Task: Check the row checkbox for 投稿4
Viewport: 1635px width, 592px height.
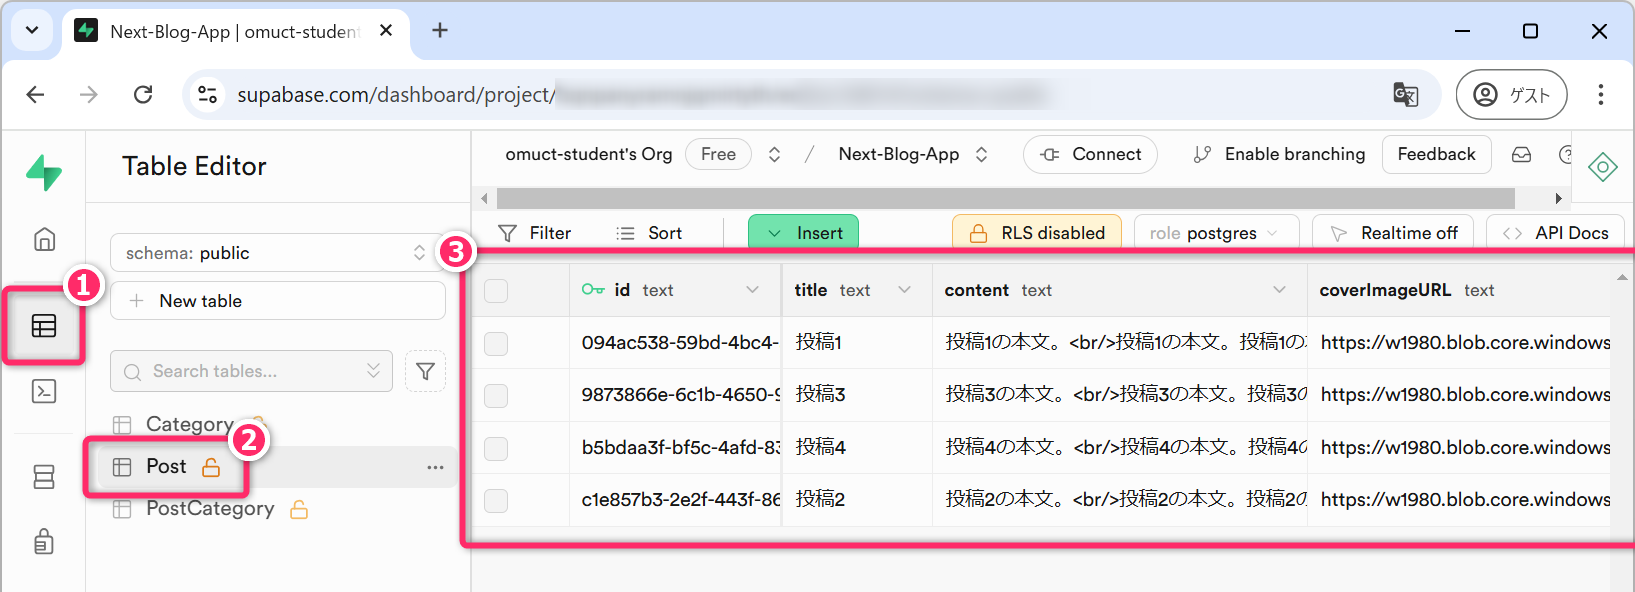Action: click(496, 448)
